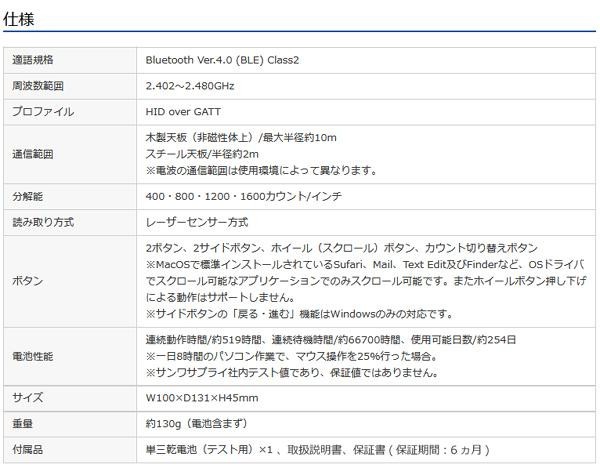The image size is (600, 468).
Task: Click the 約130g（電池含まず）weight value
Action: (x=196, y=423)
